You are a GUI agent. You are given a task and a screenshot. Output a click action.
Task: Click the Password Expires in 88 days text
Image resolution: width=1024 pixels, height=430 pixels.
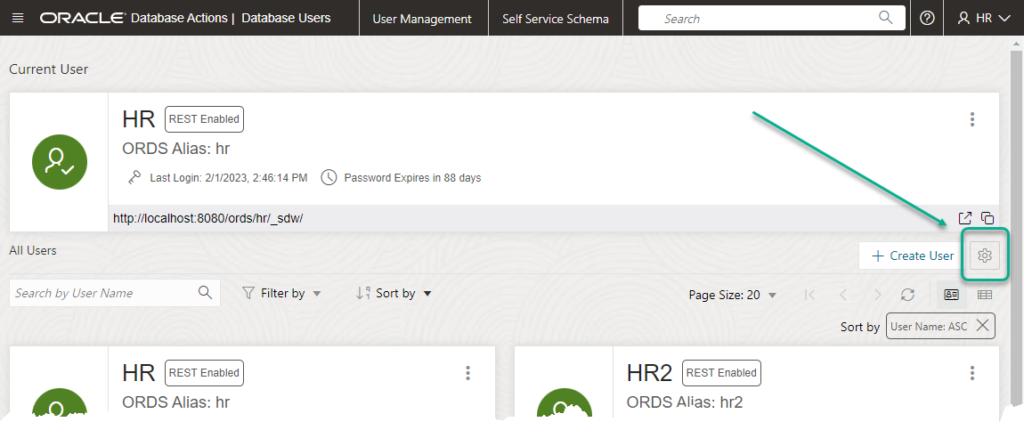412,177
